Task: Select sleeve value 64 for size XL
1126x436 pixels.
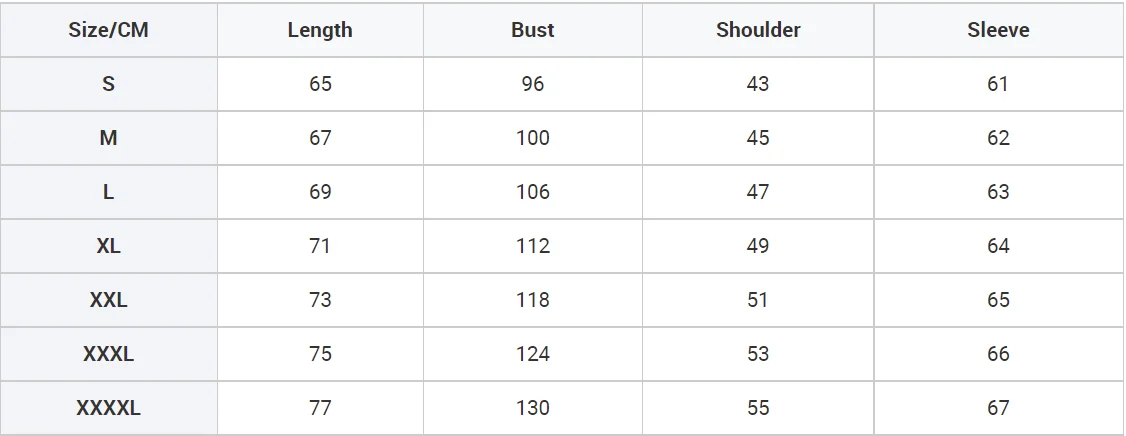Action: 998,246
